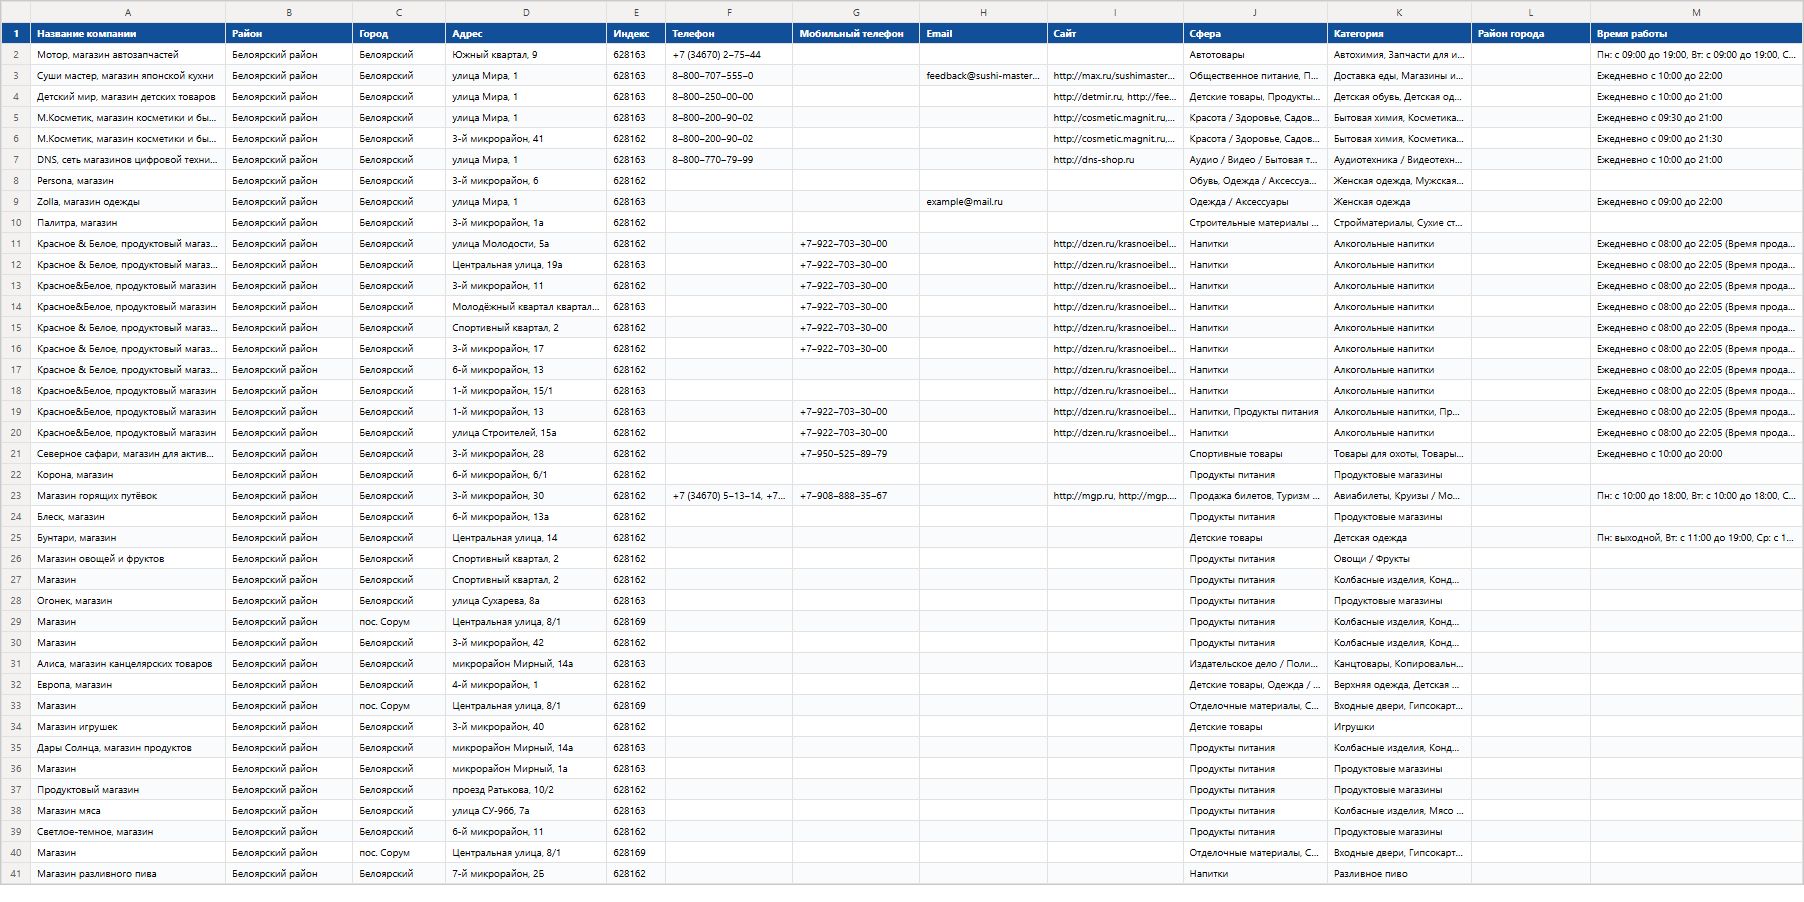This screenshot has height=902, width=1804.
Task: Click email cell 'example@mail.ru'
Action: pos(983,202)
